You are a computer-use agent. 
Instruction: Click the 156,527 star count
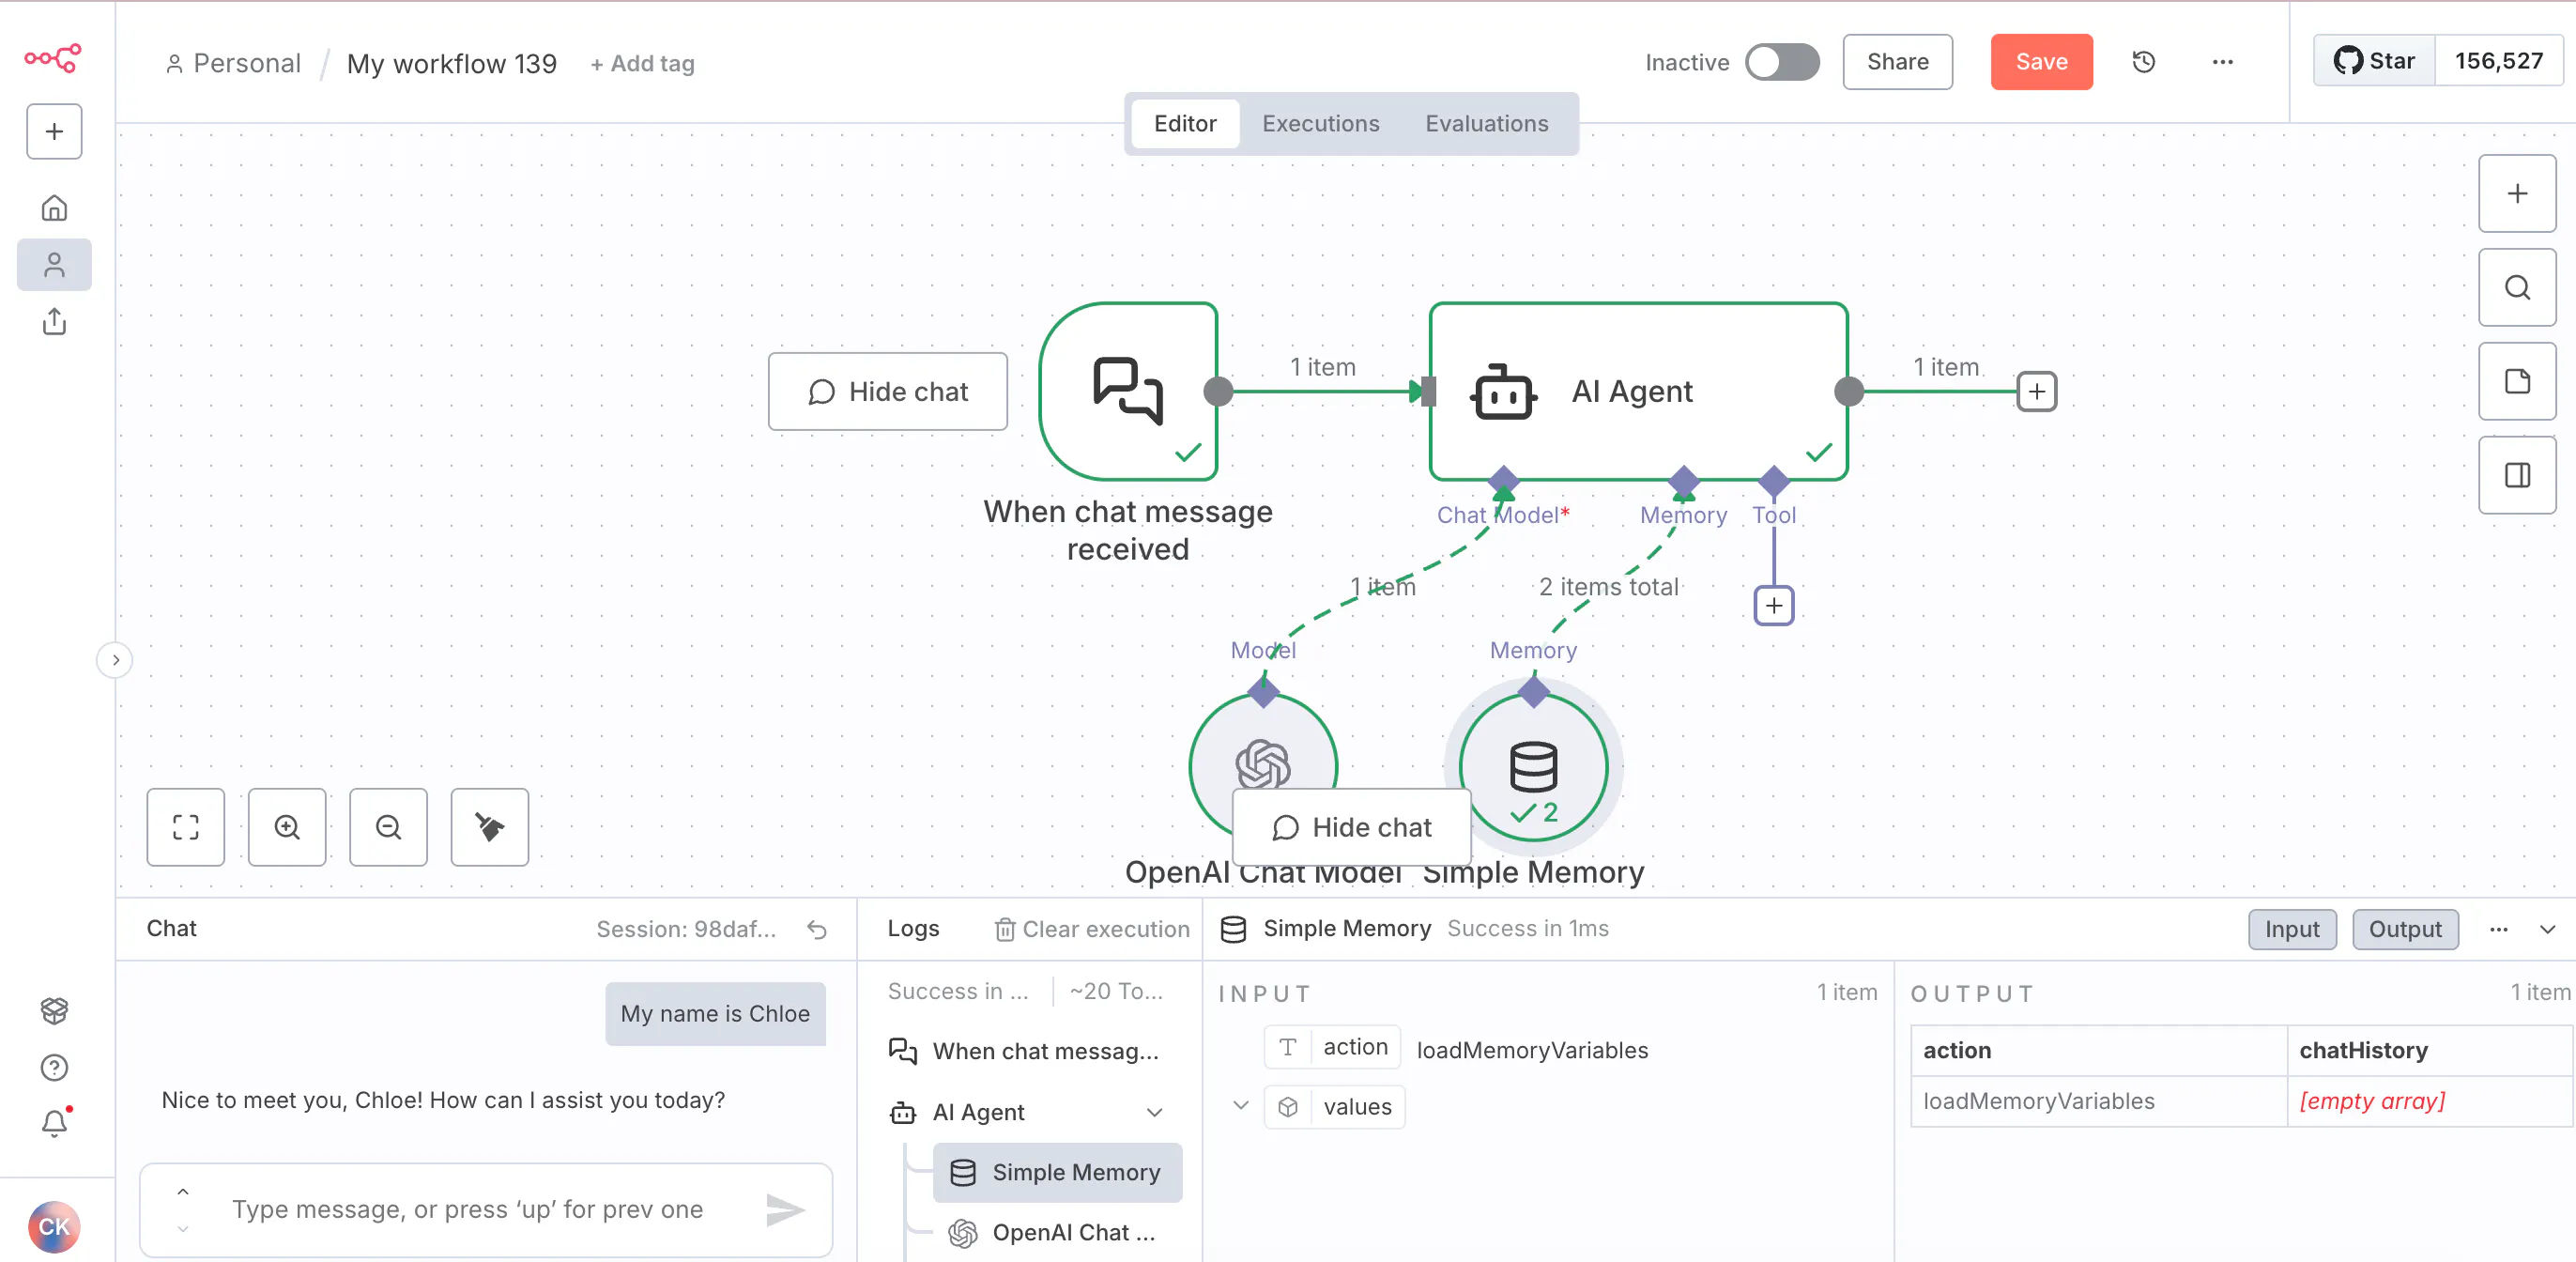coord(2498,61)
